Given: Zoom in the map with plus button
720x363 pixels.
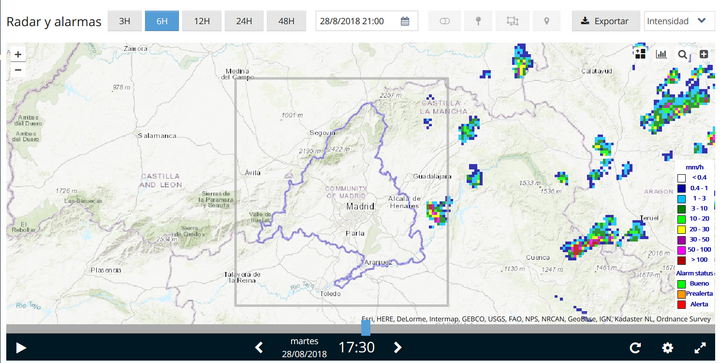Looking at the screenshot, I should point(18,55).
